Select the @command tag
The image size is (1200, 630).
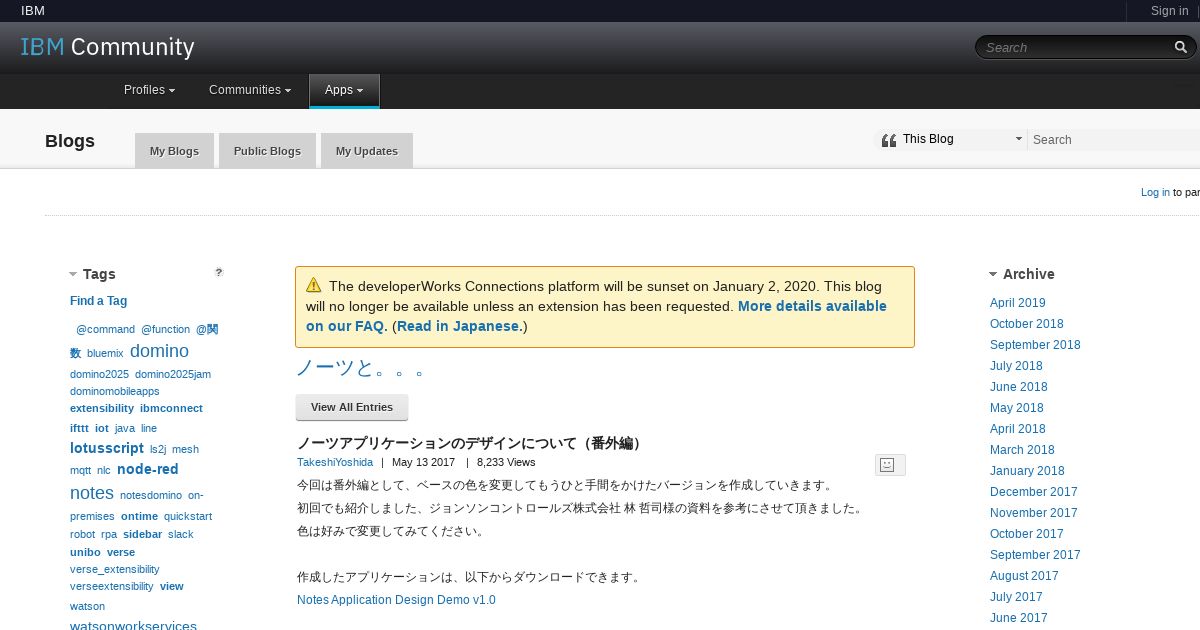click(x=105, y=329)
